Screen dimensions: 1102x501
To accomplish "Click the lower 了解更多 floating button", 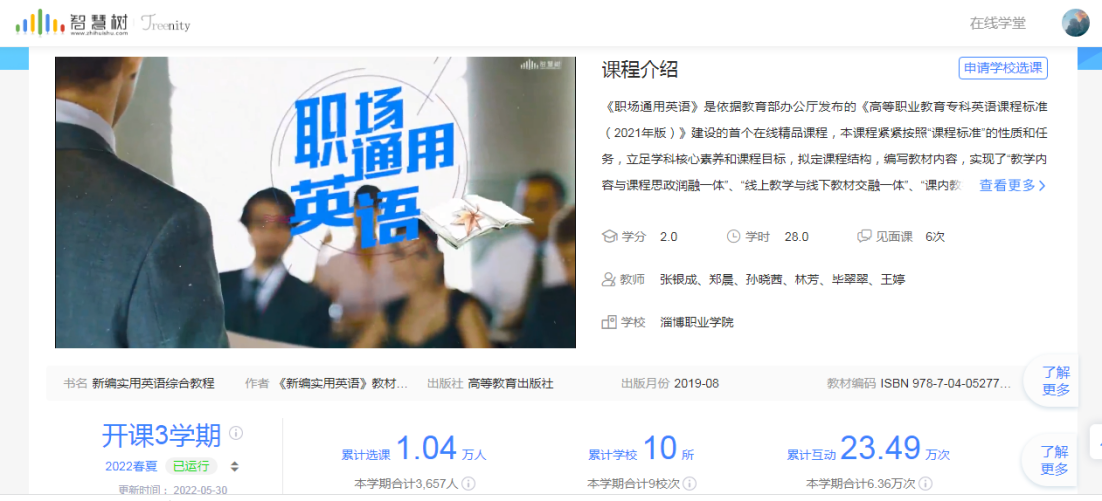I will tap(1055, 460).
